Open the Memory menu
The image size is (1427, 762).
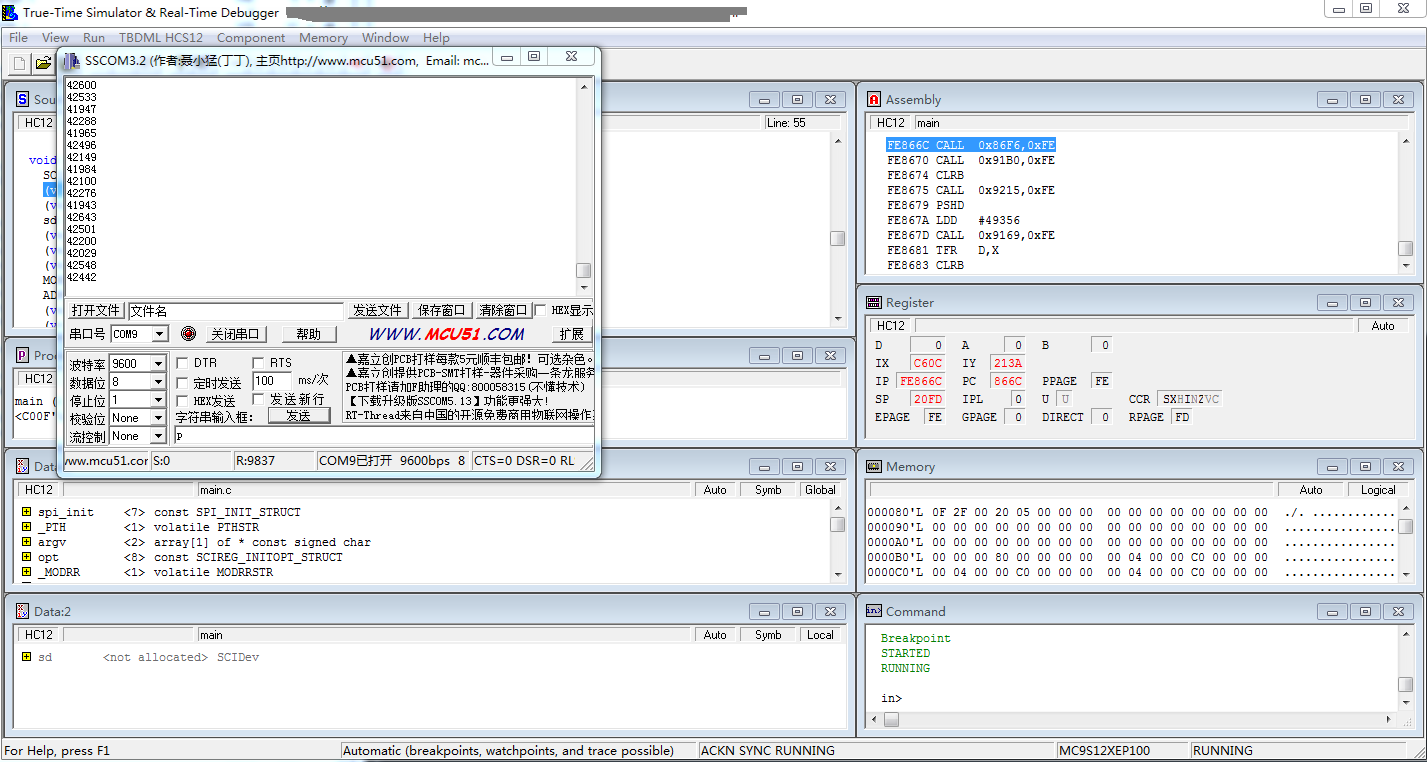pos(323,38)
